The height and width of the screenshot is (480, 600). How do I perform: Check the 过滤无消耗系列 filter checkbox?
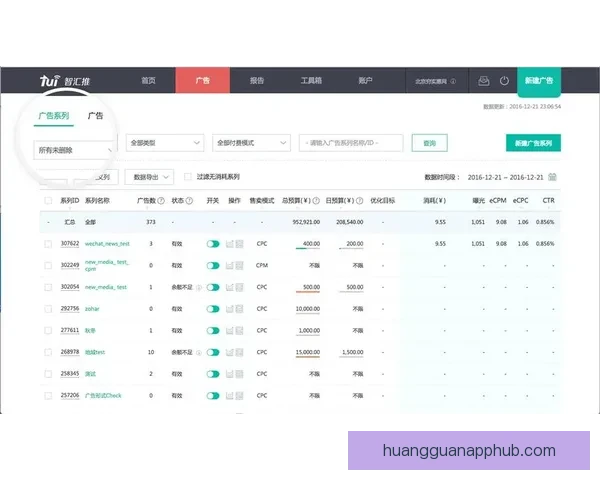coord(188,176)
